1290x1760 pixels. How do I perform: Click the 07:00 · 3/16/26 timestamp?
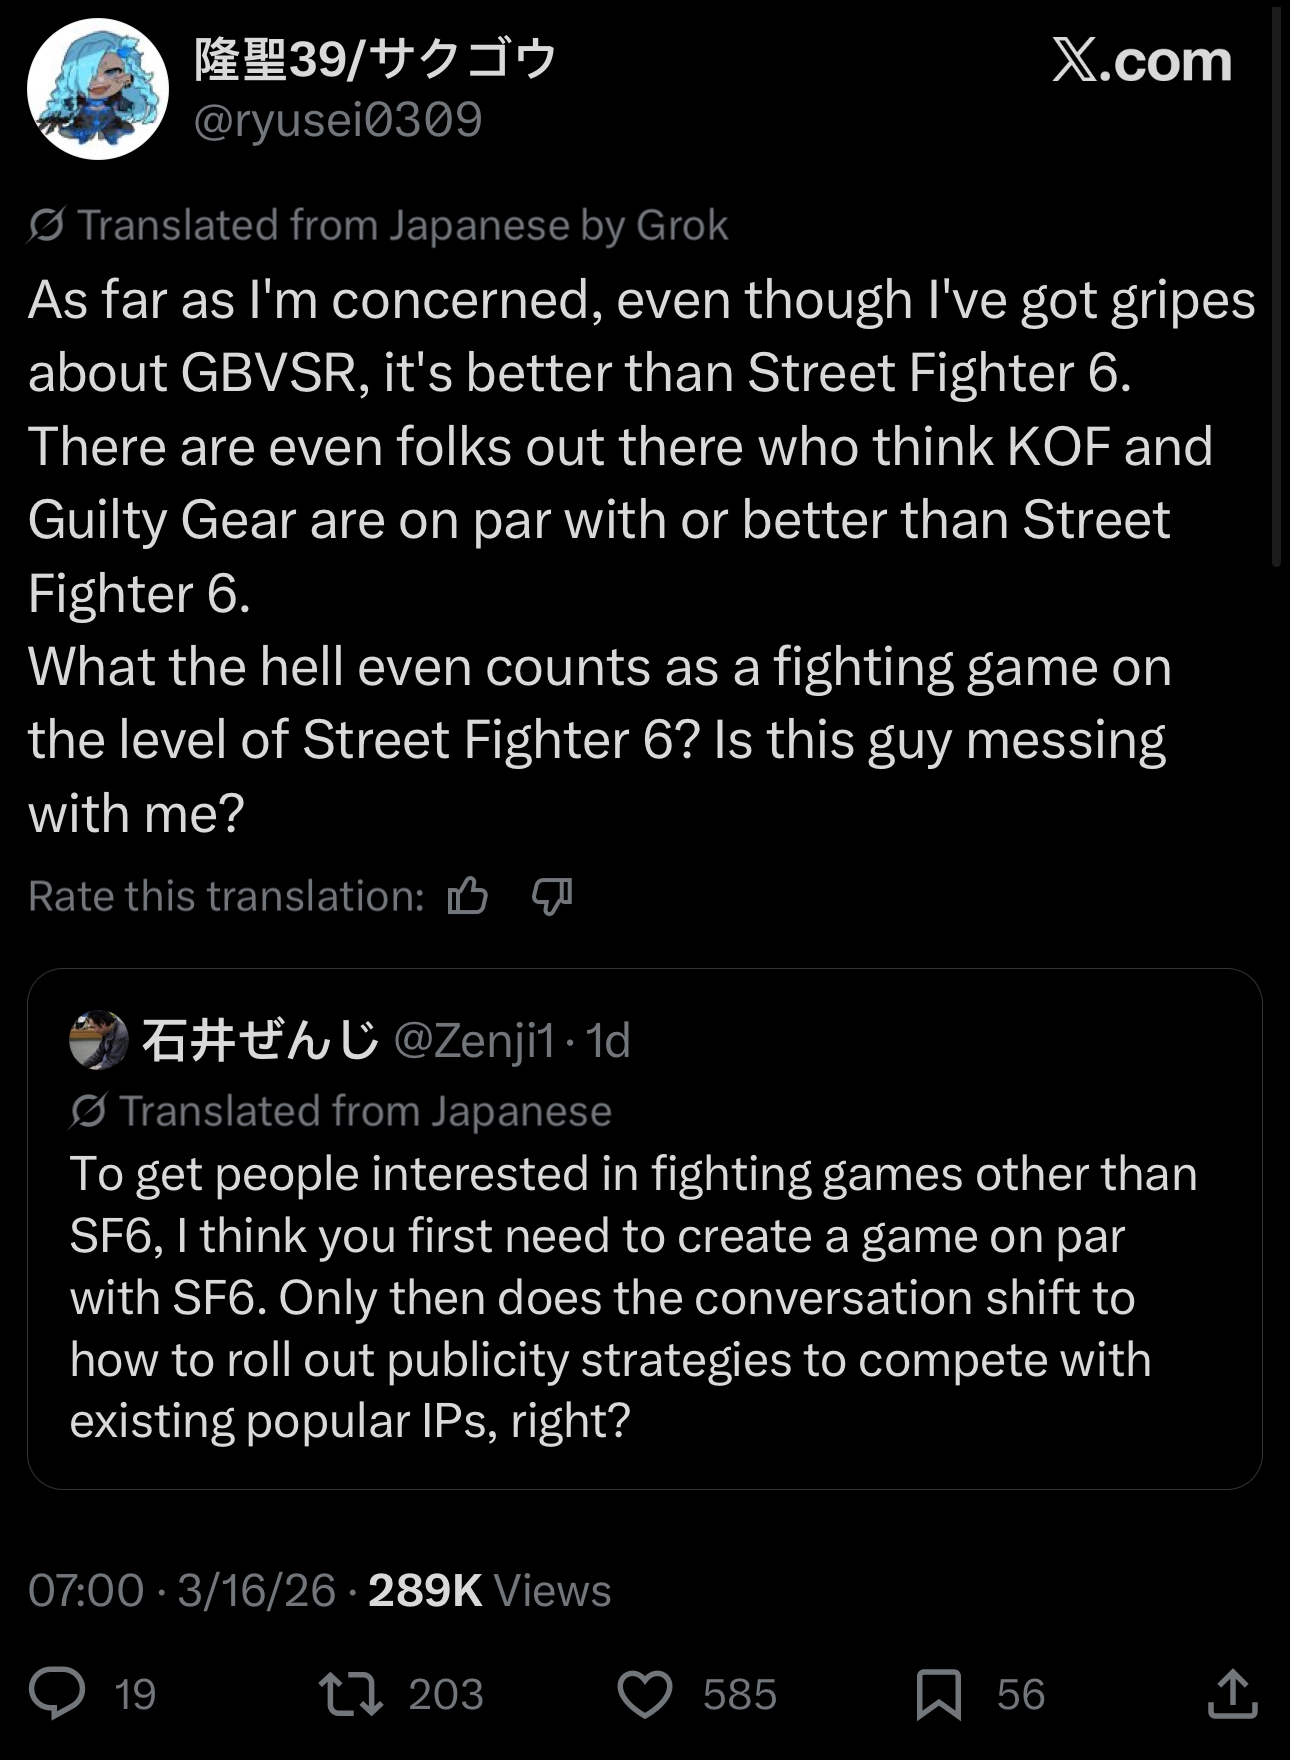(182, 1590)
